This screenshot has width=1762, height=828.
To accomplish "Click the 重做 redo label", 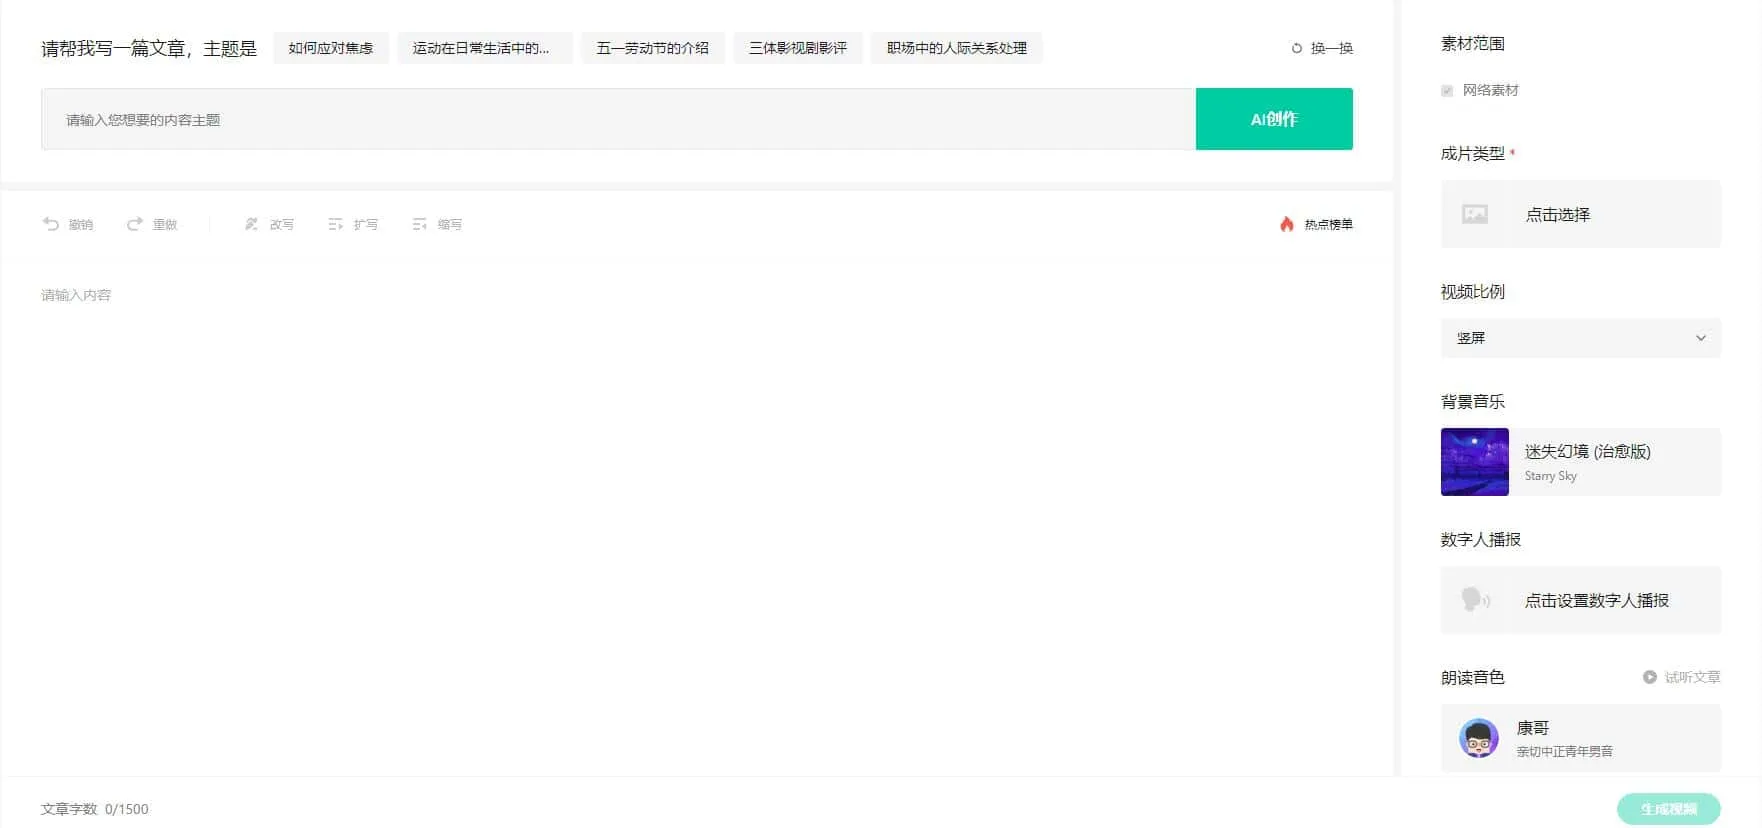I will 165,225.
